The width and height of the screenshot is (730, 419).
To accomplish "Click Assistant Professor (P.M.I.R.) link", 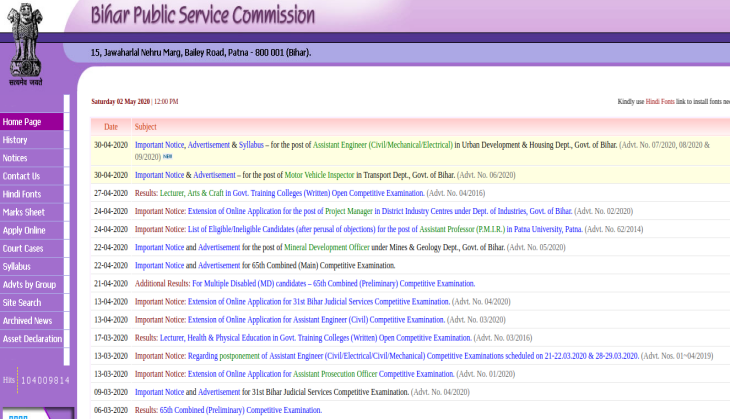I will [462, 230].
